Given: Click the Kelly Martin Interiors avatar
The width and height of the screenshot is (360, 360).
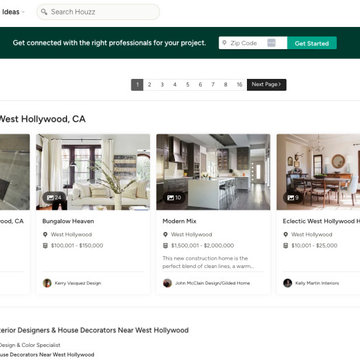Looking at the screenshot, I should coord(288,283).
